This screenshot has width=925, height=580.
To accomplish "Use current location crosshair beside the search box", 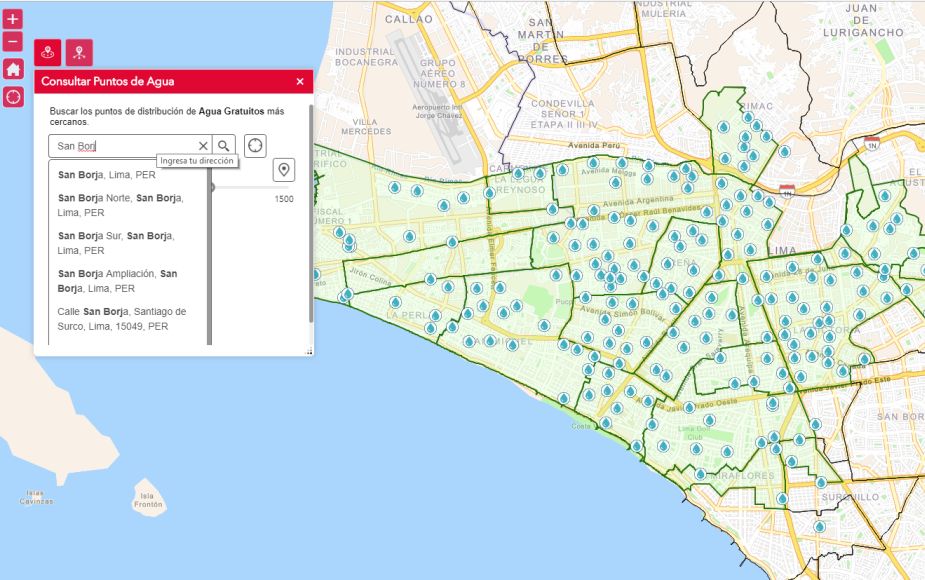I will tap(255, 145).
